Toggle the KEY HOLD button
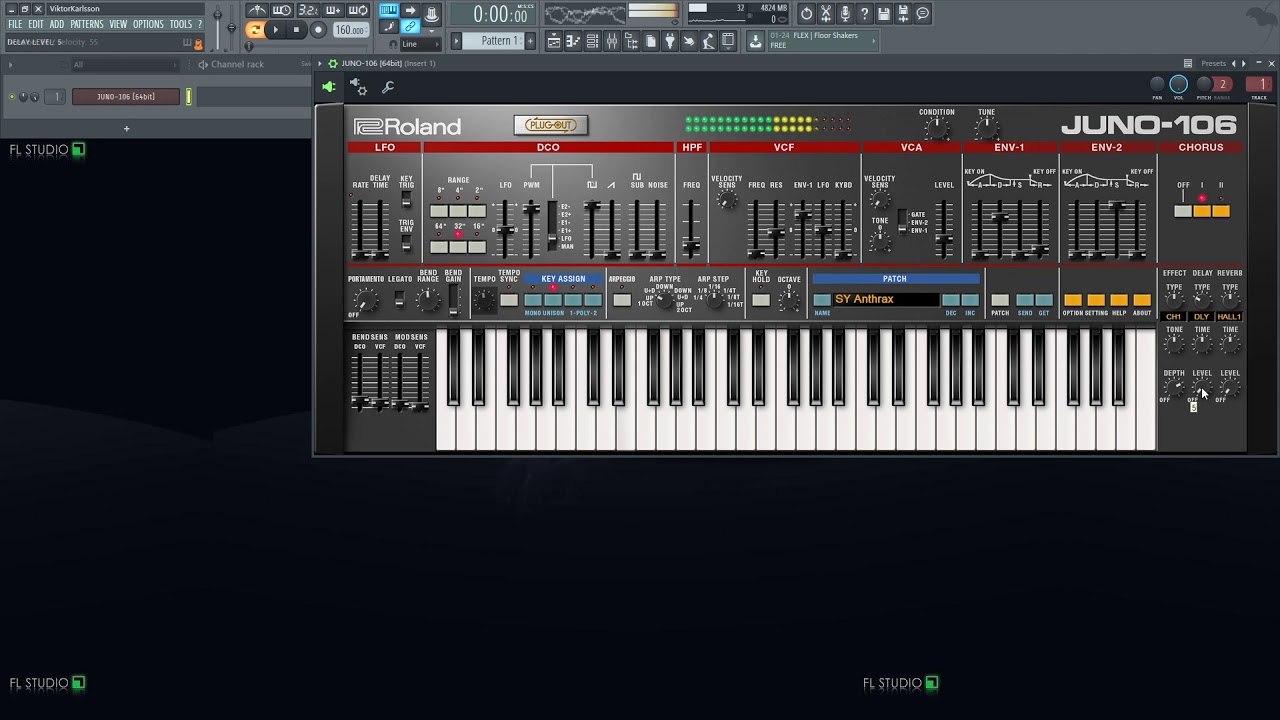 [761, 300]
